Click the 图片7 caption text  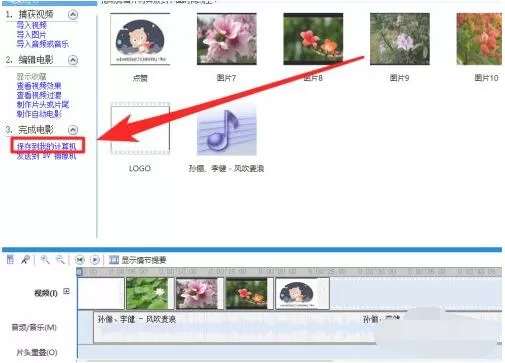click(x=226, y=78)
